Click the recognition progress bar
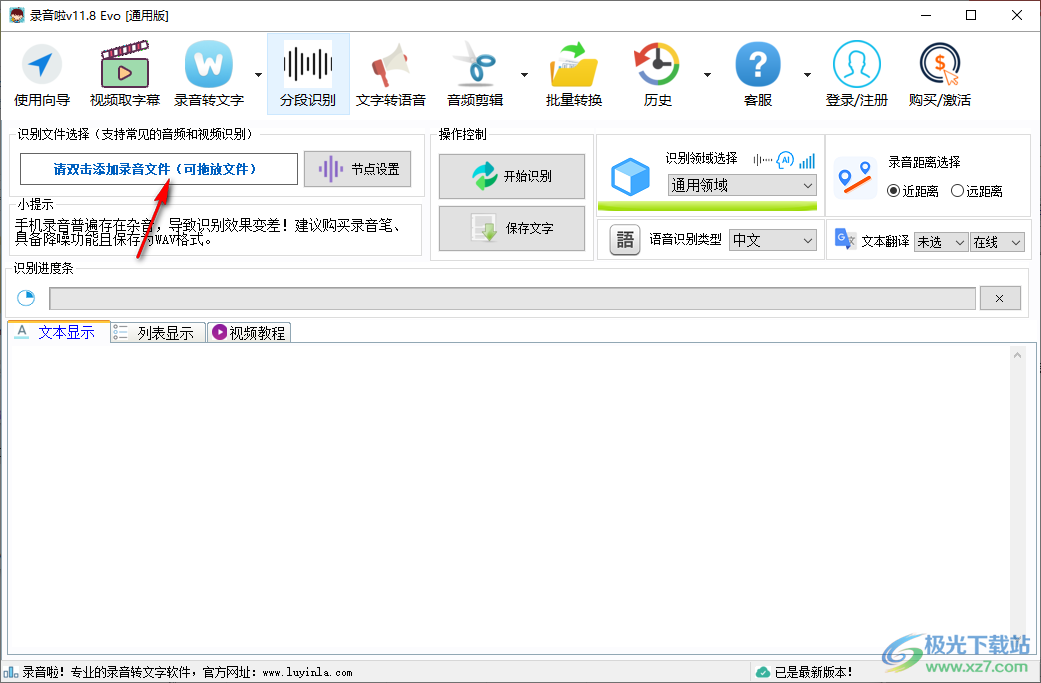Screen dimensions: 1041x683 [513, 299]
